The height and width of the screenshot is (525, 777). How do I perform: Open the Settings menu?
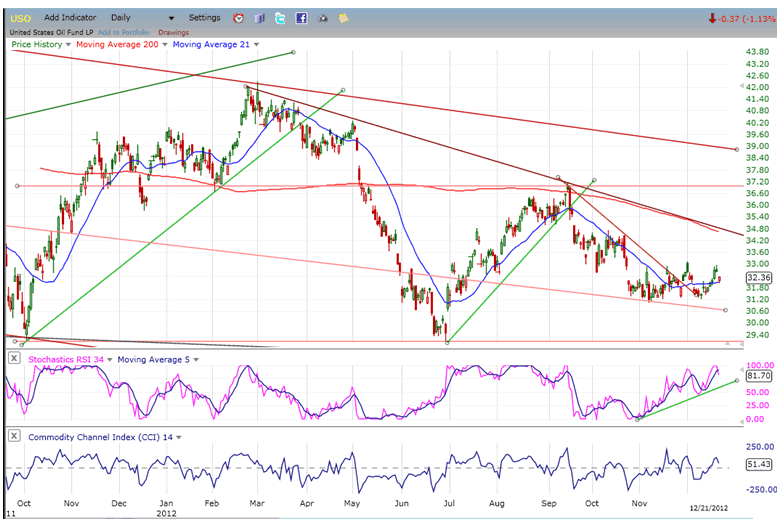pos(204,18)
